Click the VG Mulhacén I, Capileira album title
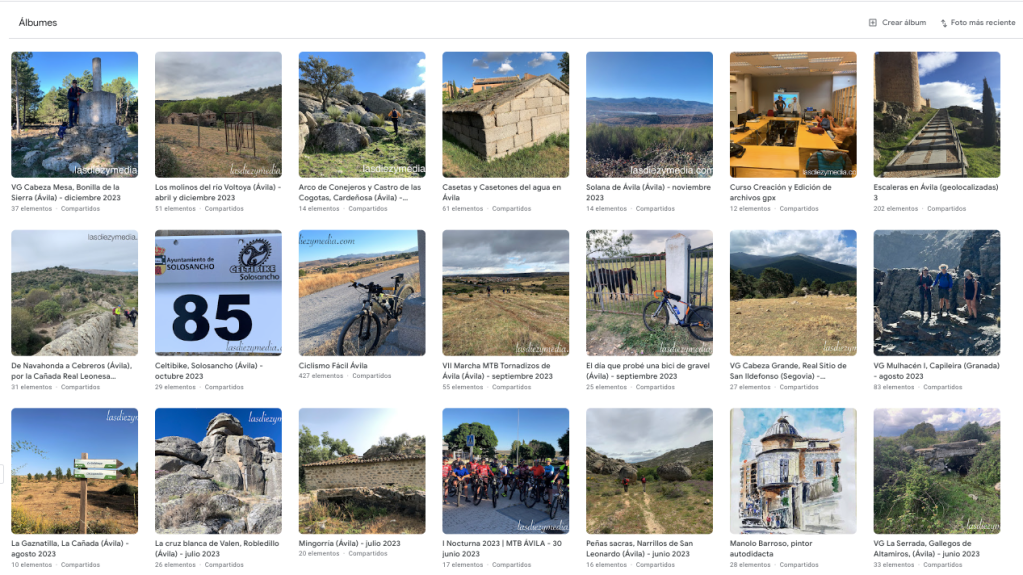Viewport: 1023px width, 575px height. pos(936,371)
